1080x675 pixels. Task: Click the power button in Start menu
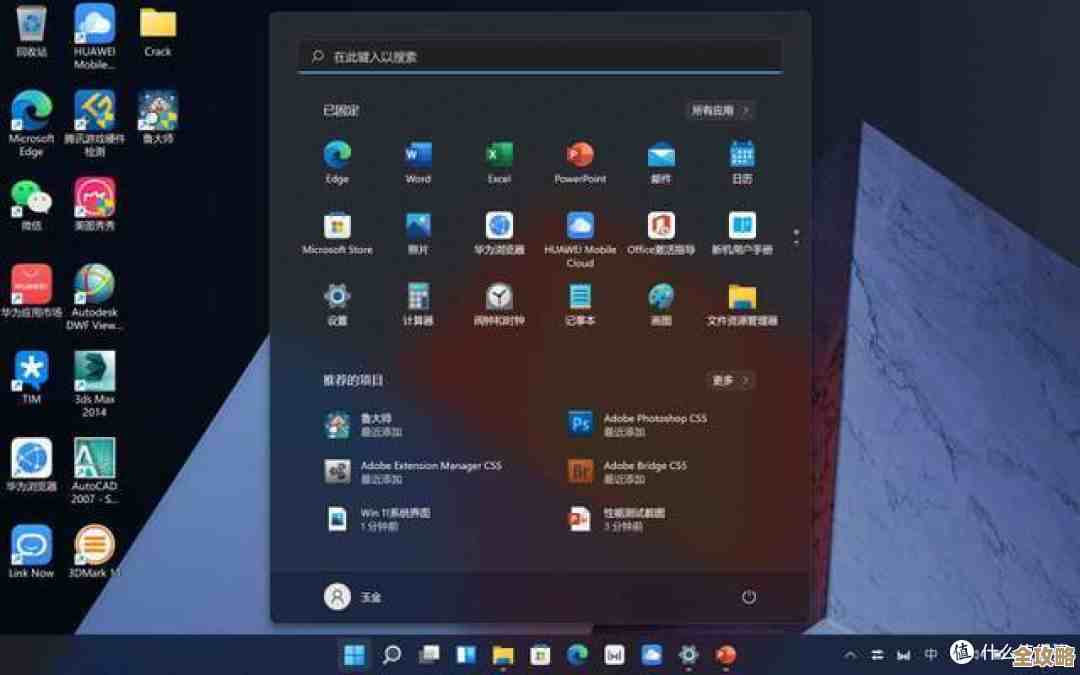(749, 597)
